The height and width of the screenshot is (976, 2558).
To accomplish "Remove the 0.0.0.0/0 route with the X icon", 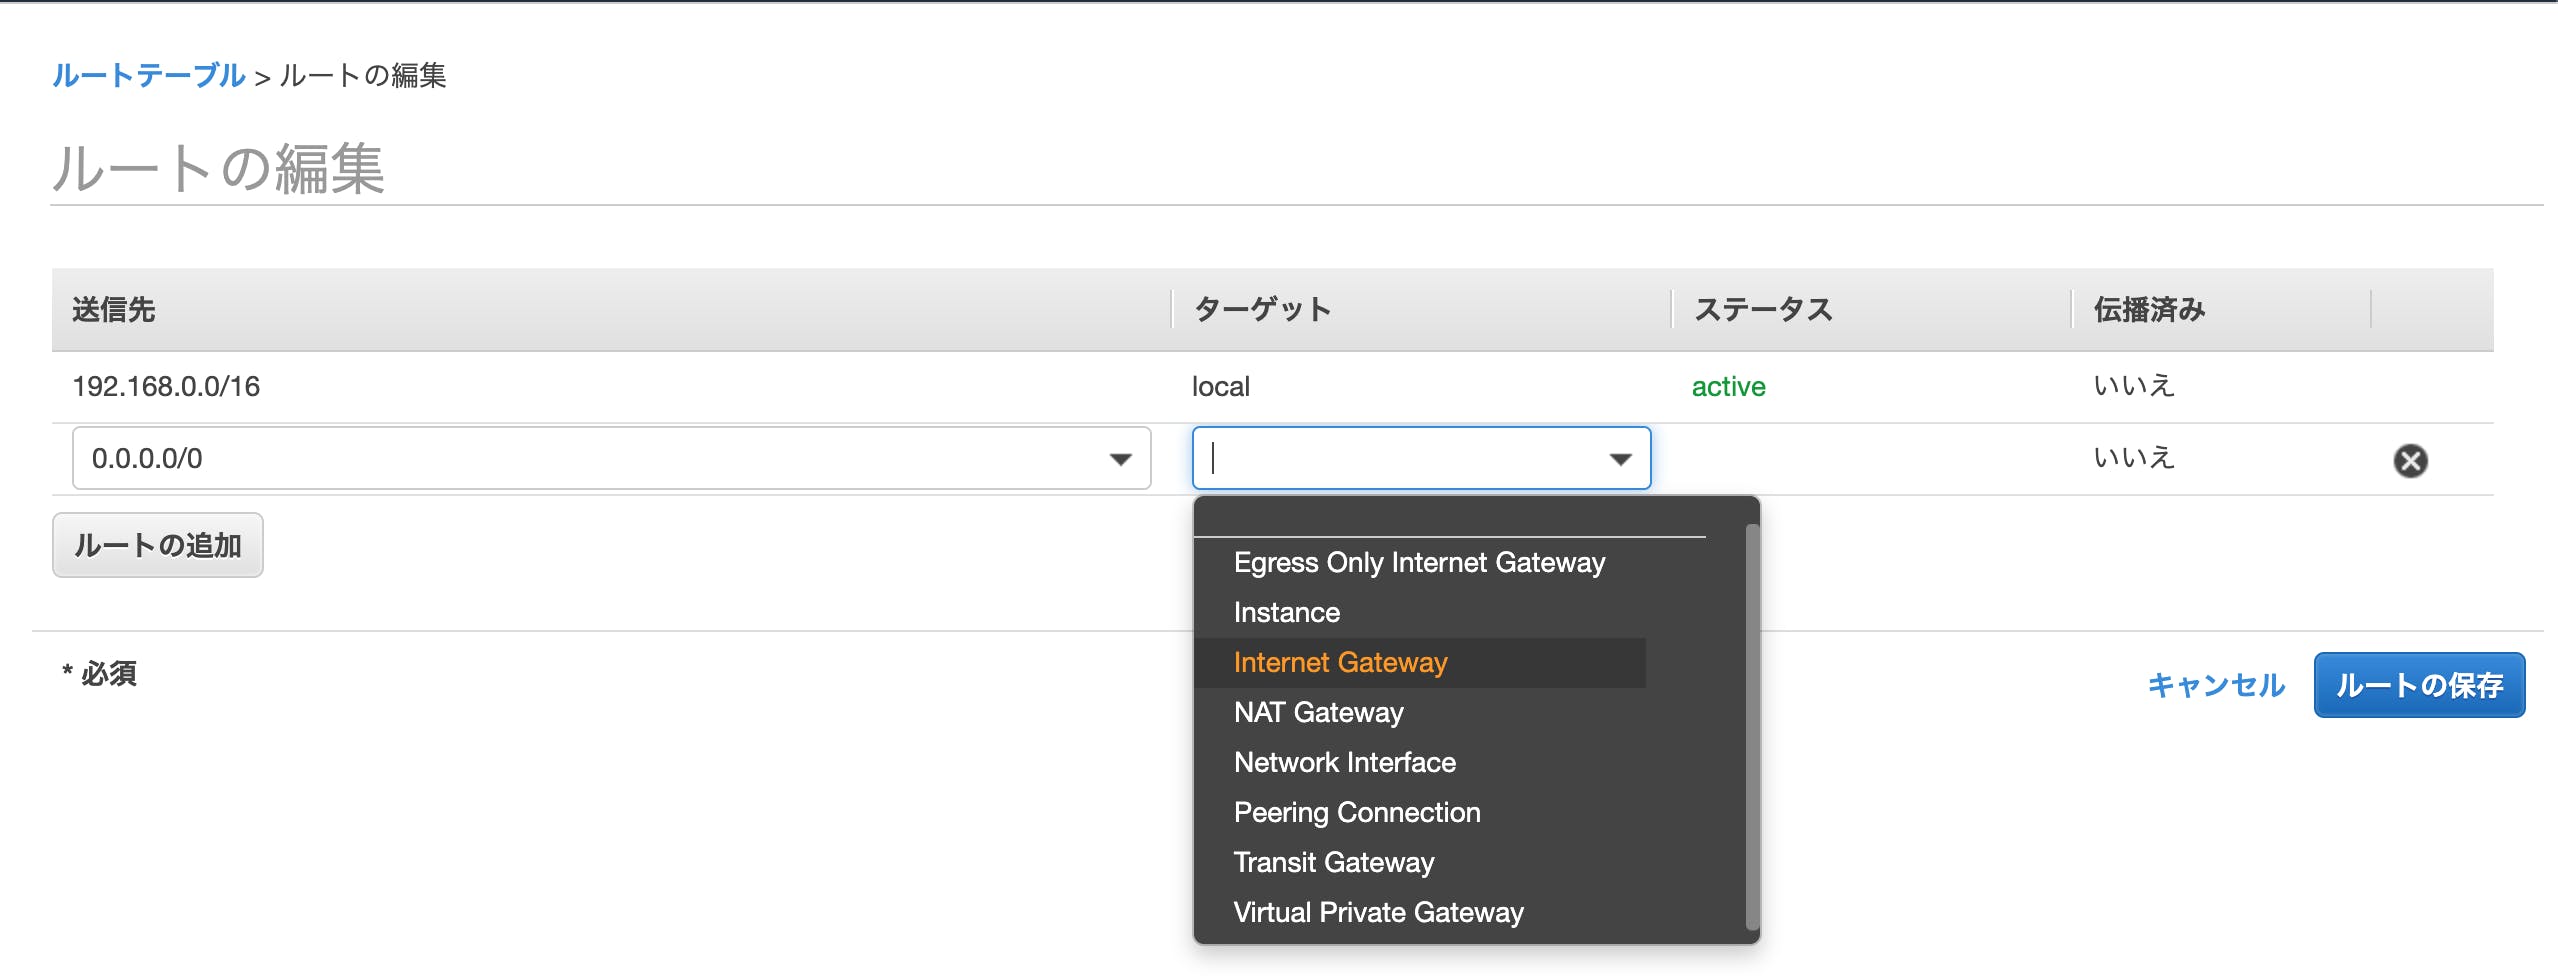I will (2411, 461).
